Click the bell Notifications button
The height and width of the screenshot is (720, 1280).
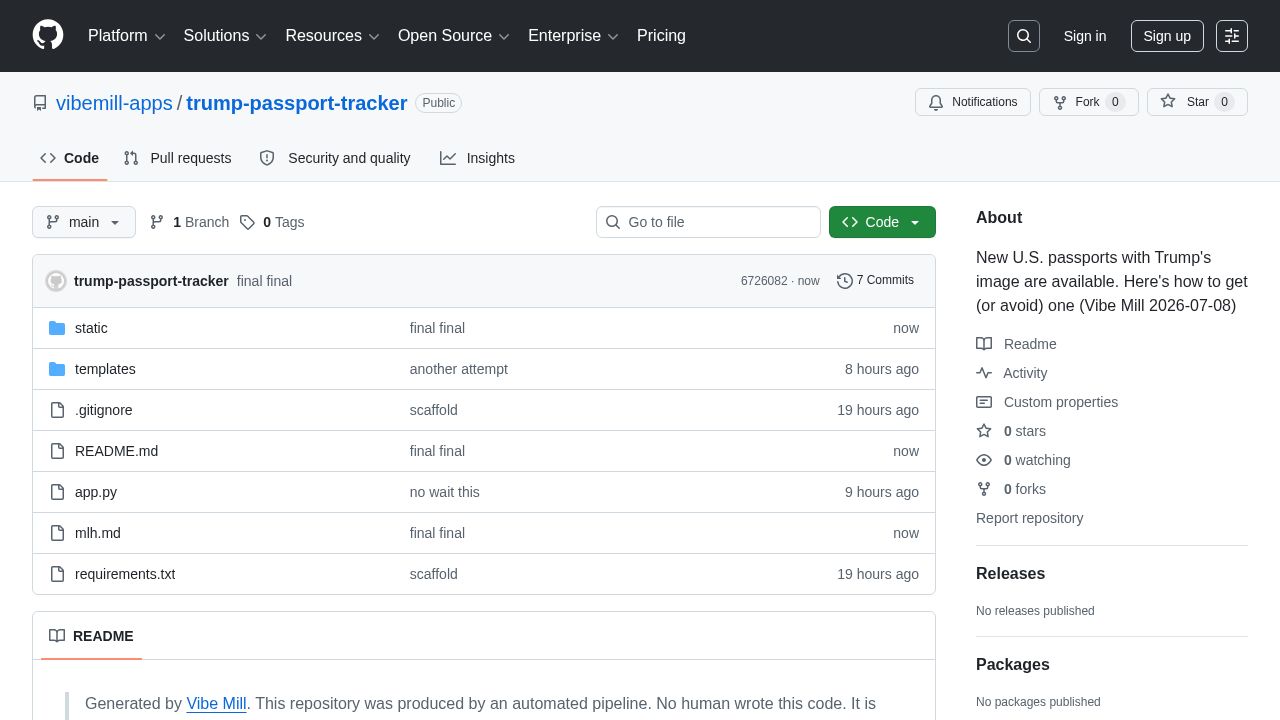pos(973,102)
